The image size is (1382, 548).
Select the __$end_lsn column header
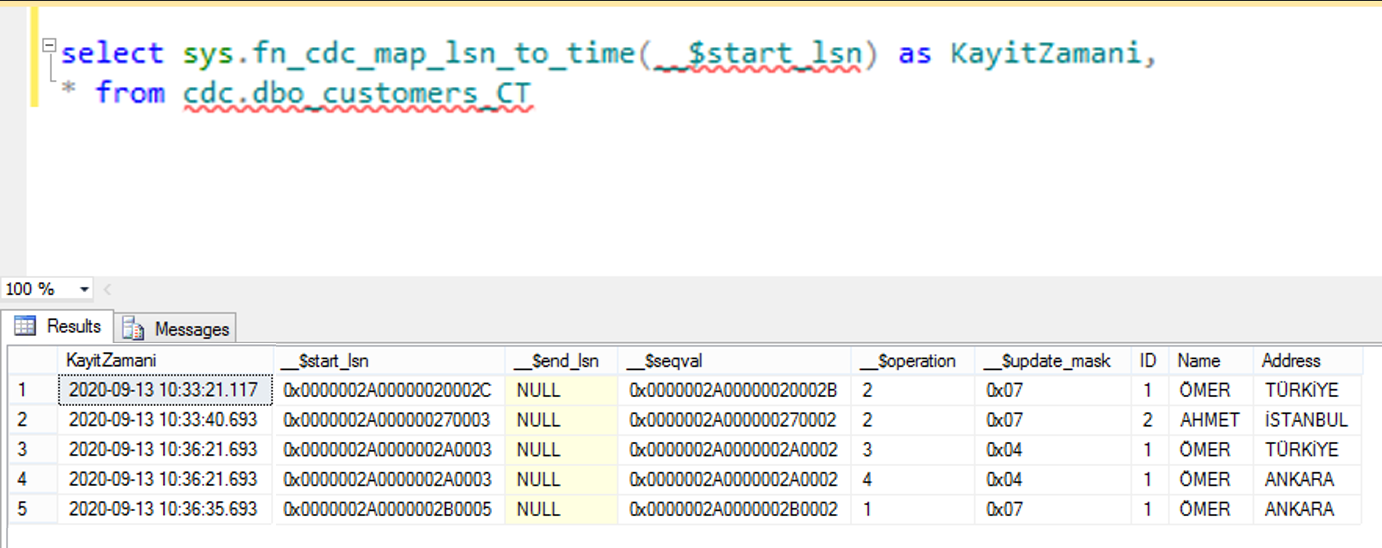pyautogui.click(x=561, y=360)
